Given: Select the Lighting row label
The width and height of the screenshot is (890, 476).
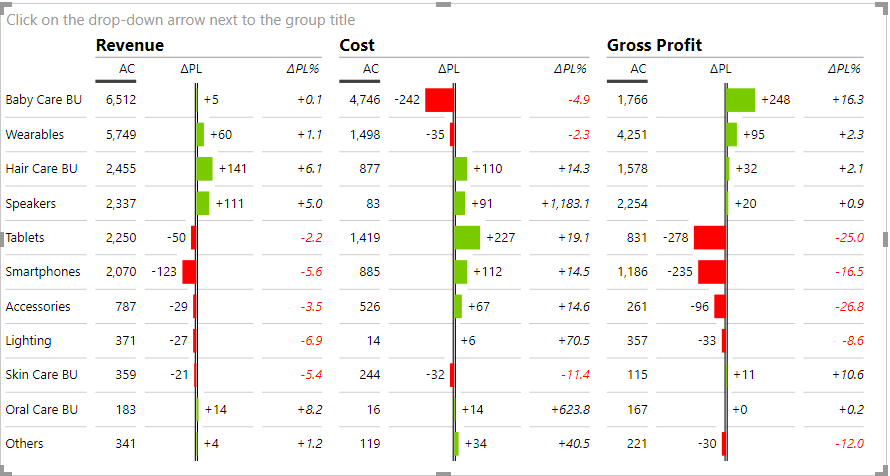Looking at the screenshot, I should point(28,340).
